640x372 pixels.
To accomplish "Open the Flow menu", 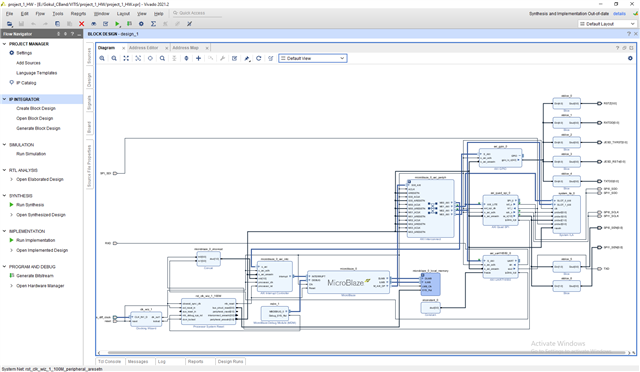I will click(x=40, y=13).
